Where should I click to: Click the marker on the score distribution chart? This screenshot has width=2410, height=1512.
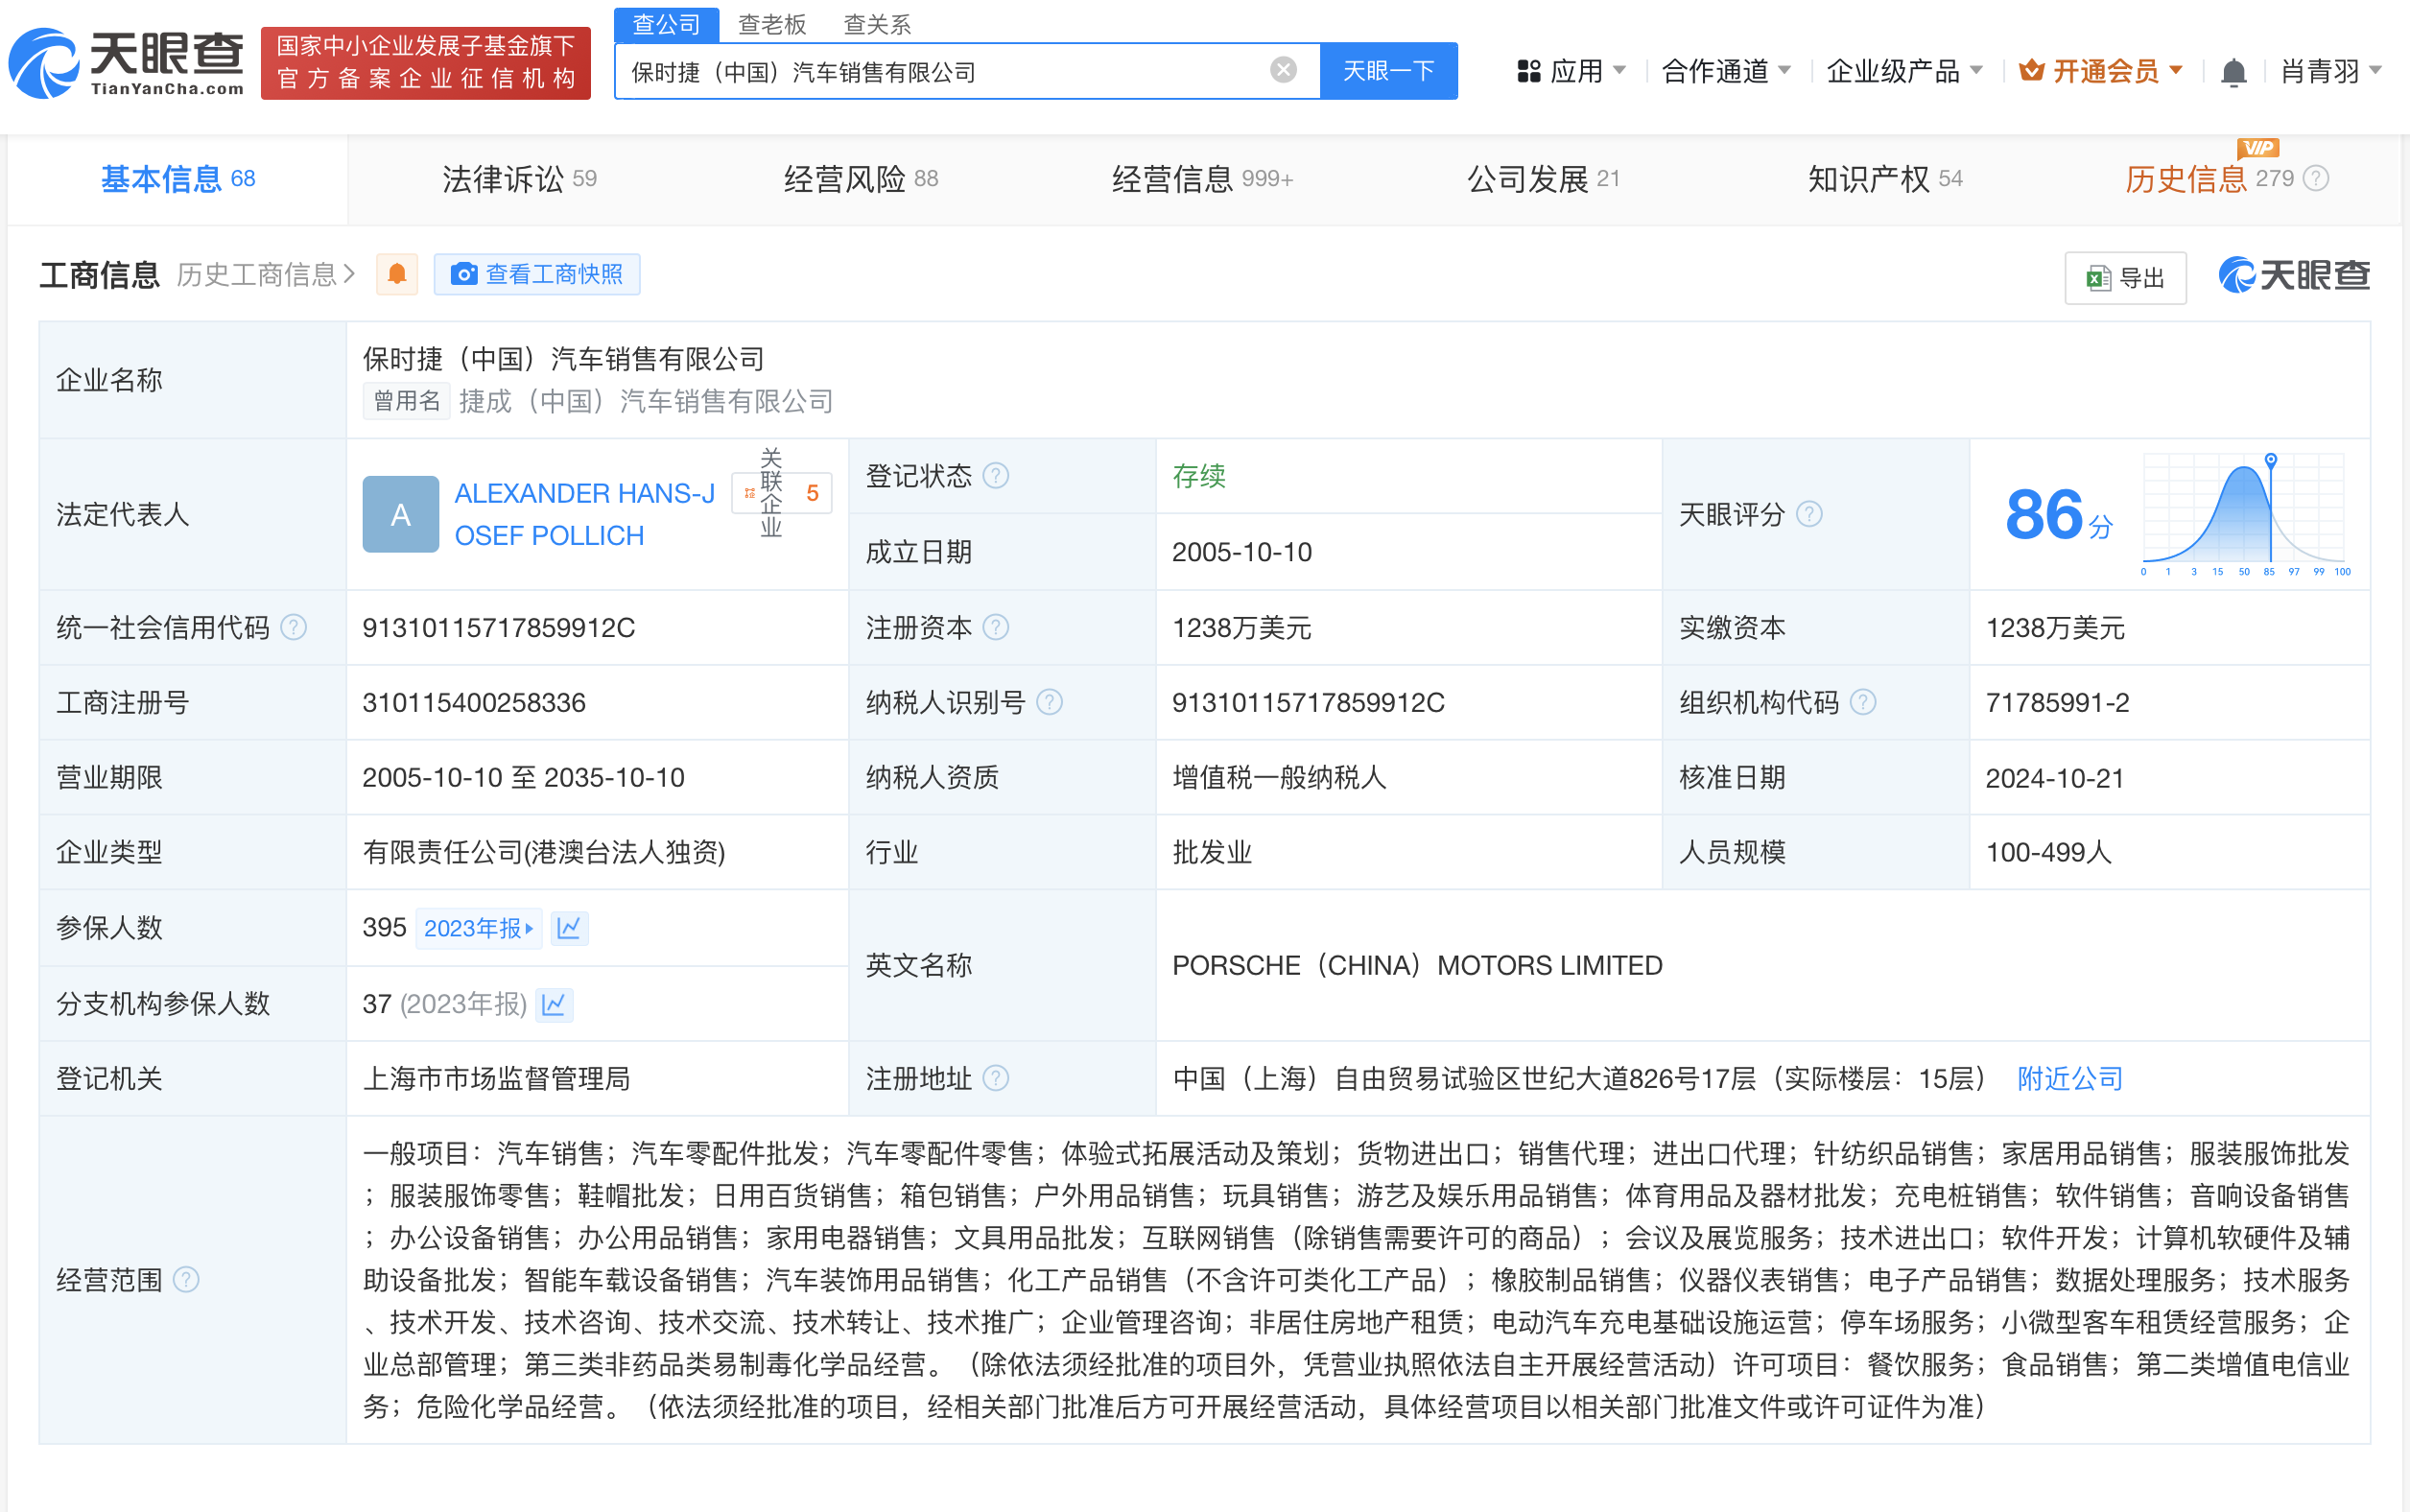coord(2271,460)
